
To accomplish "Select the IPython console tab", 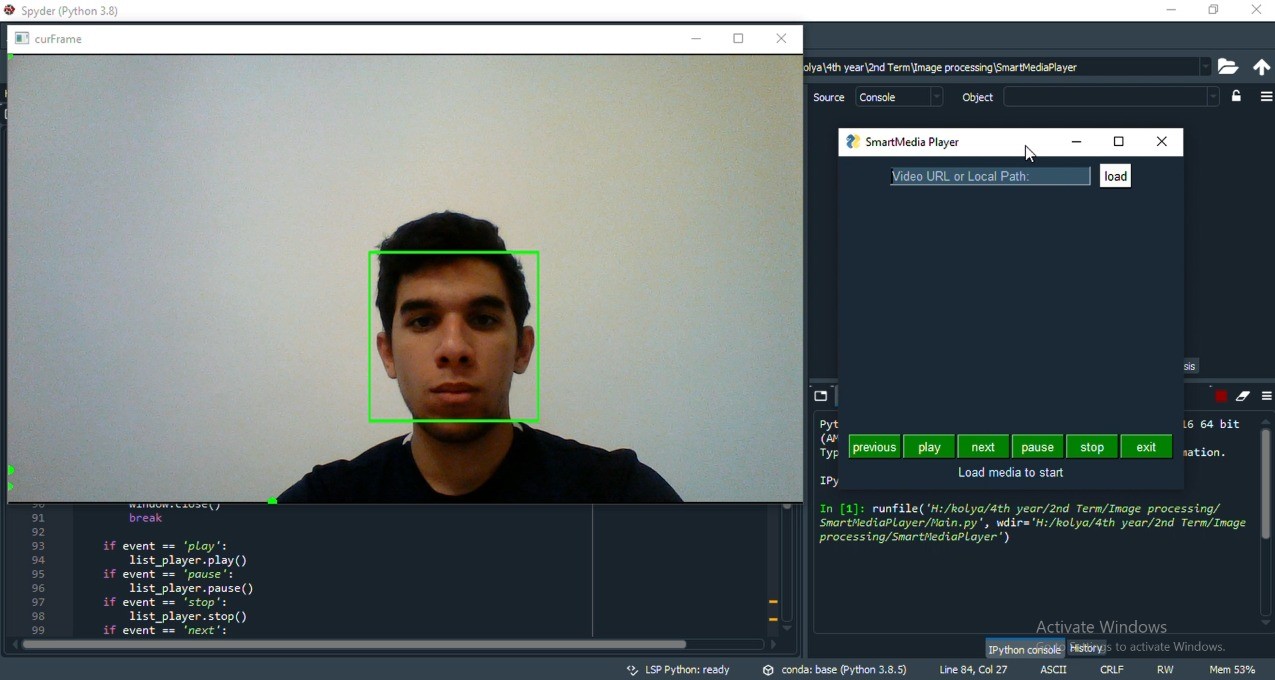I will click(x=1024, y=649).
